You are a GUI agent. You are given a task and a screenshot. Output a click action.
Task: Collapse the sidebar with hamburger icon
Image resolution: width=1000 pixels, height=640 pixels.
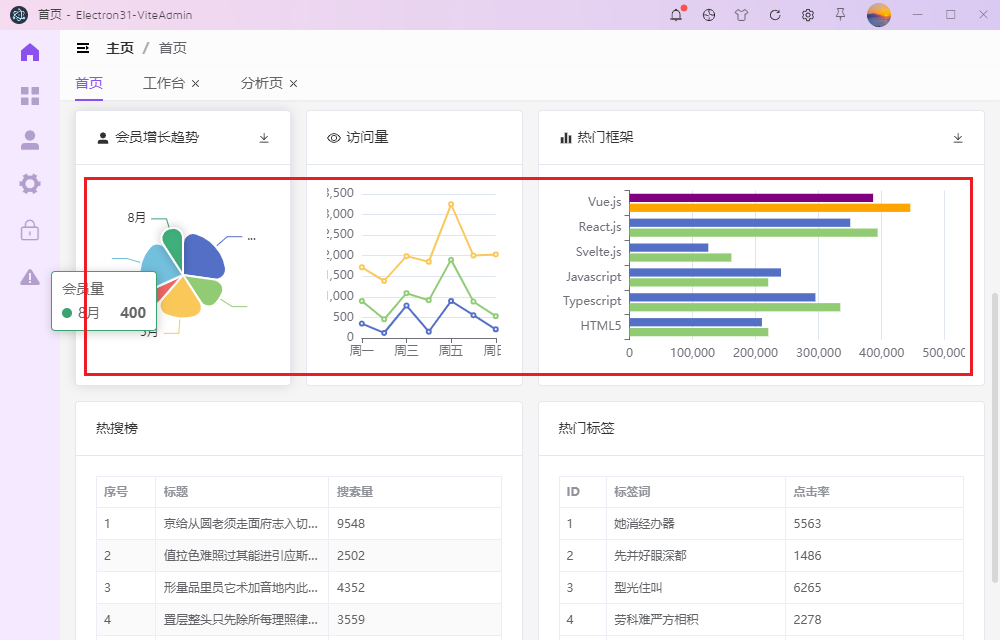click(83, 48)
